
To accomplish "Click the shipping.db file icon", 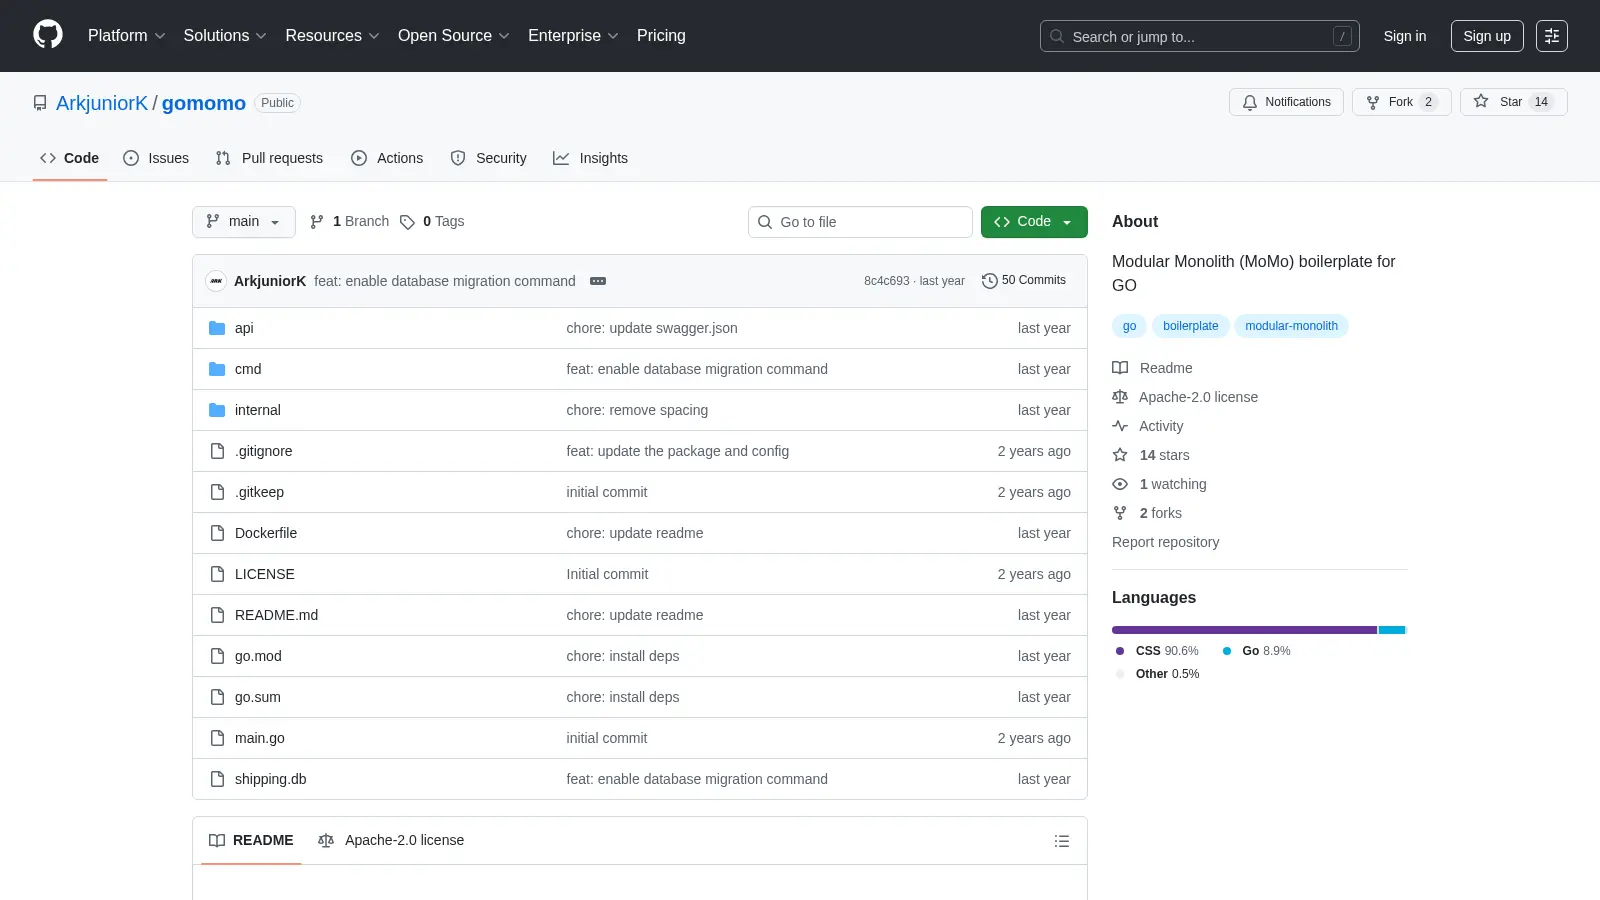I will 217,779.
